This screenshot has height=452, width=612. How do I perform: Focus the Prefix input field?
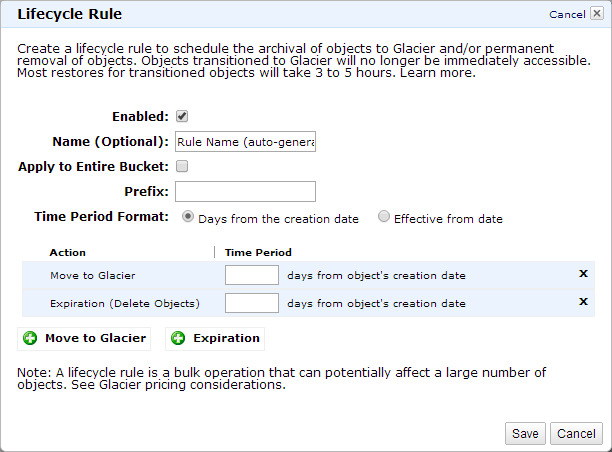[245, 191]
